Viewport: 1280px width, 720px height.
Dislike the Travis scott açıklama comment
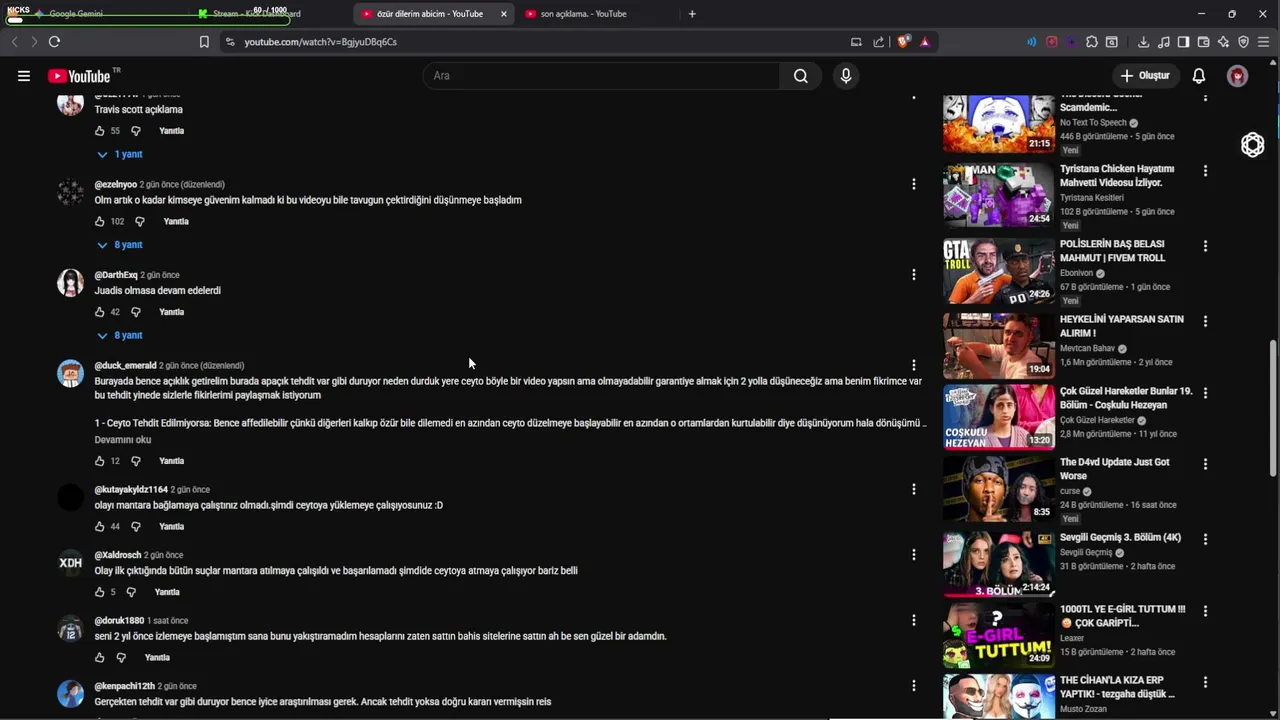[136, 131]
